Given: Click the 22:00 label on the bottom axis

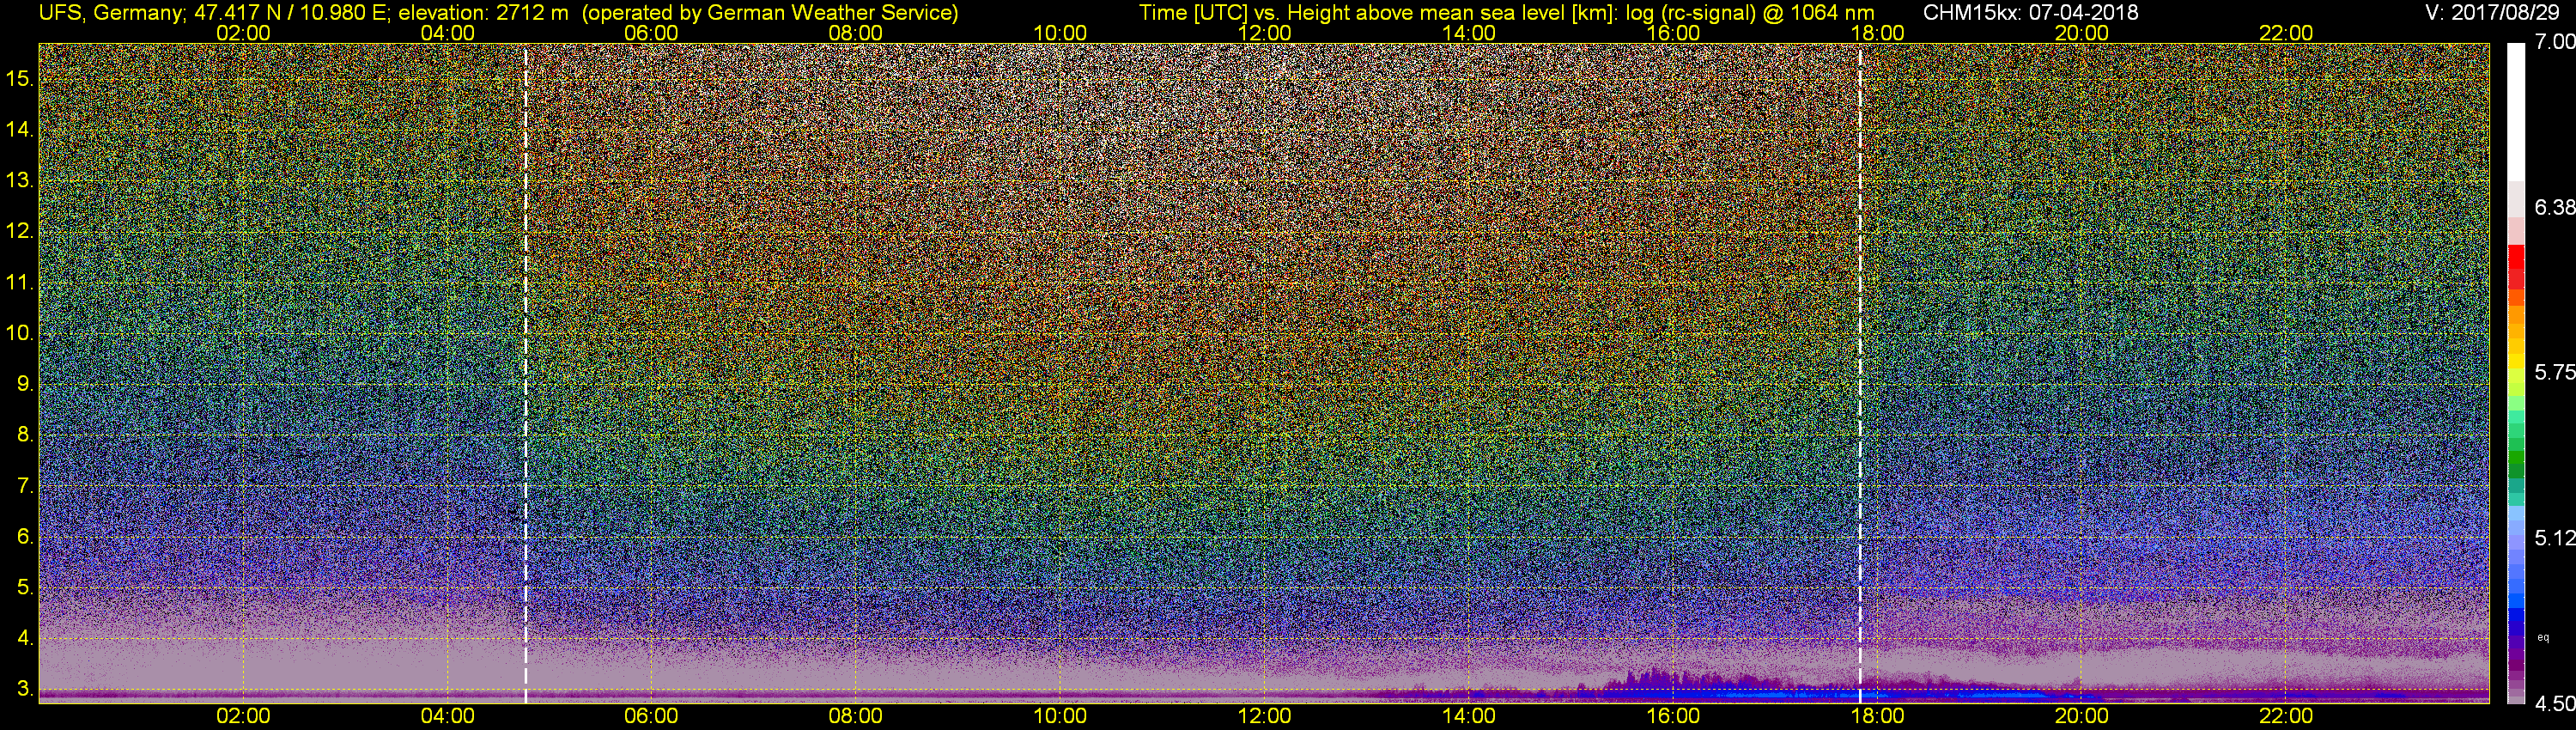Looking at the screenshot, I should point(2286,716).
